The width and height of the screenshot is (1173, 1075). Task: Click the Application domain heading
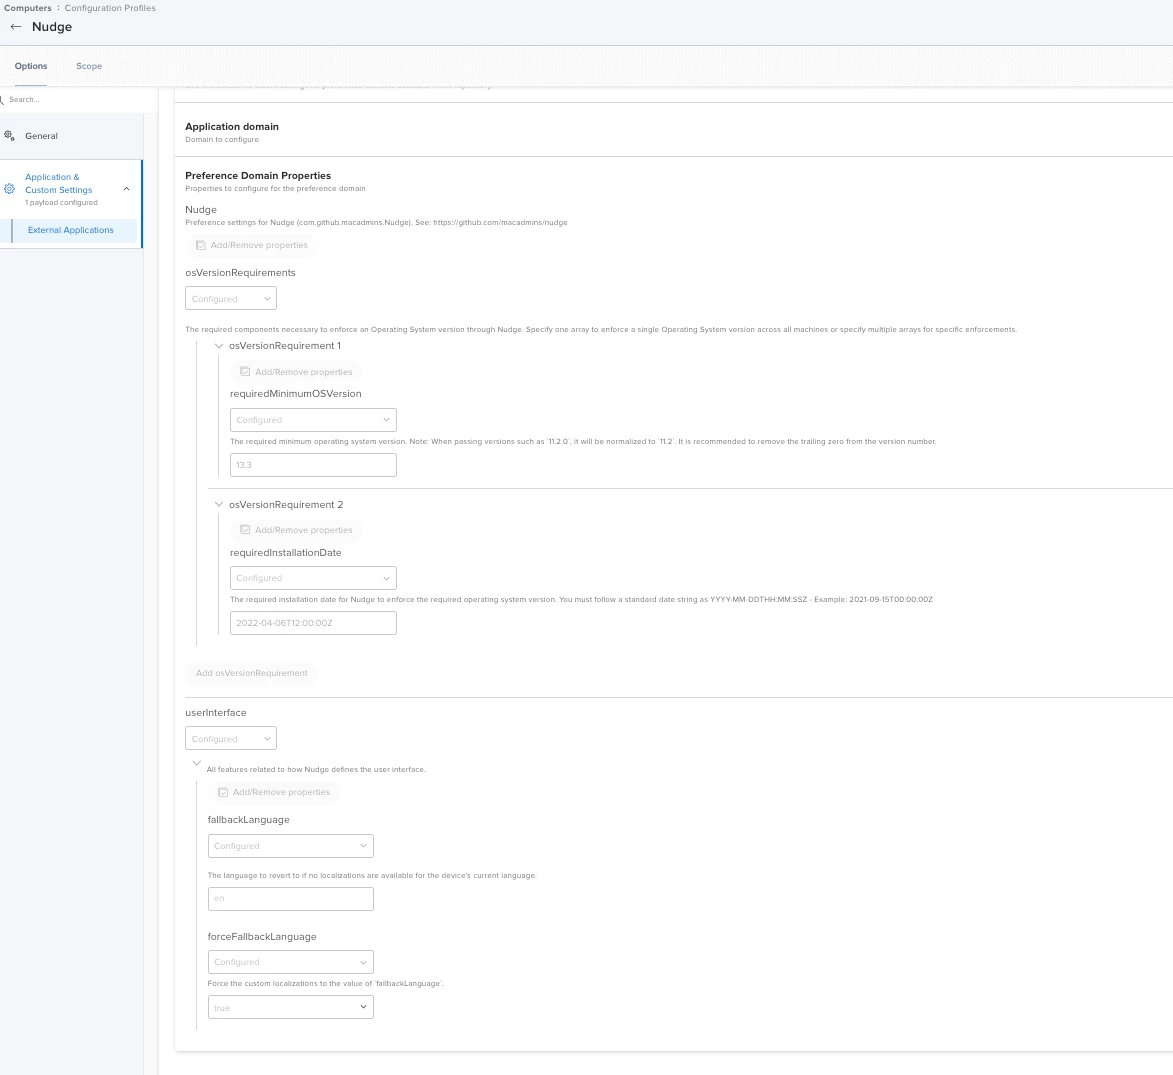[232, 126]
